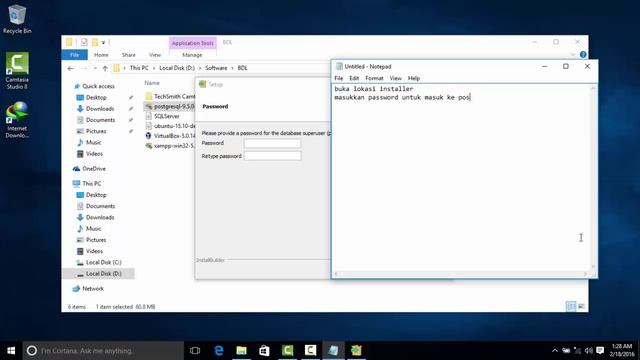
Task: Open the recent locations dropdown arrow
Action: click(95, 68)
